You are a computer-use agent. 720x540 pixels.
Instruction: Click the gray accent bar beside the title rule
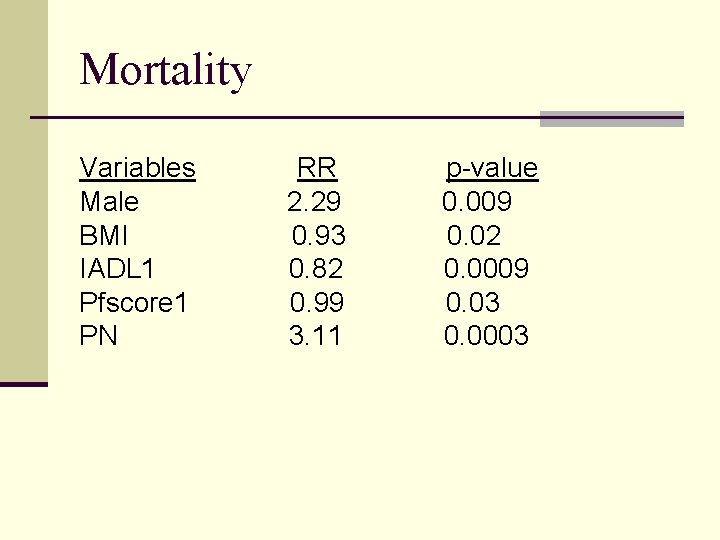pos(611,119)
